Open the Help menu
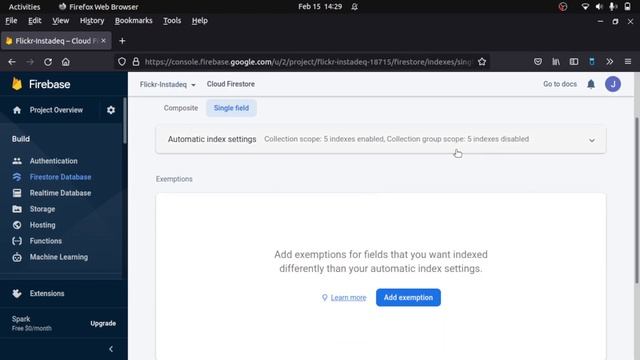The image size is (640, 360). pyautogui.click(x=200, y=20)
